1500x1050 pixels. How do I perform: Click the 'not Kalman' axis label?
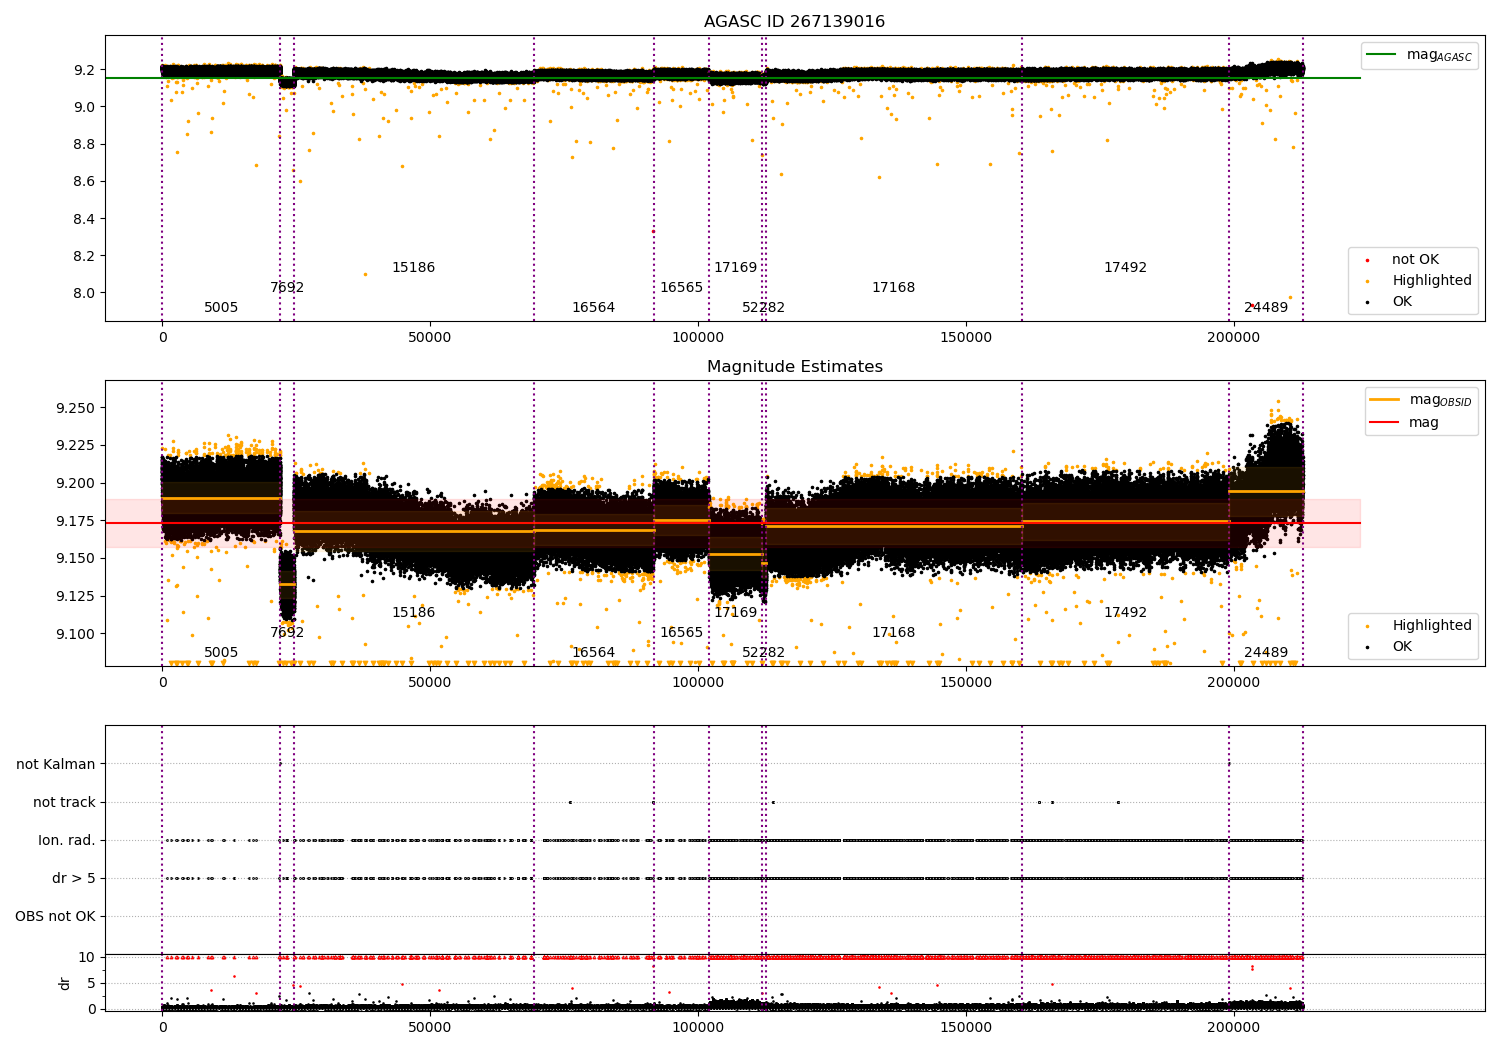[x=56, y=764]
